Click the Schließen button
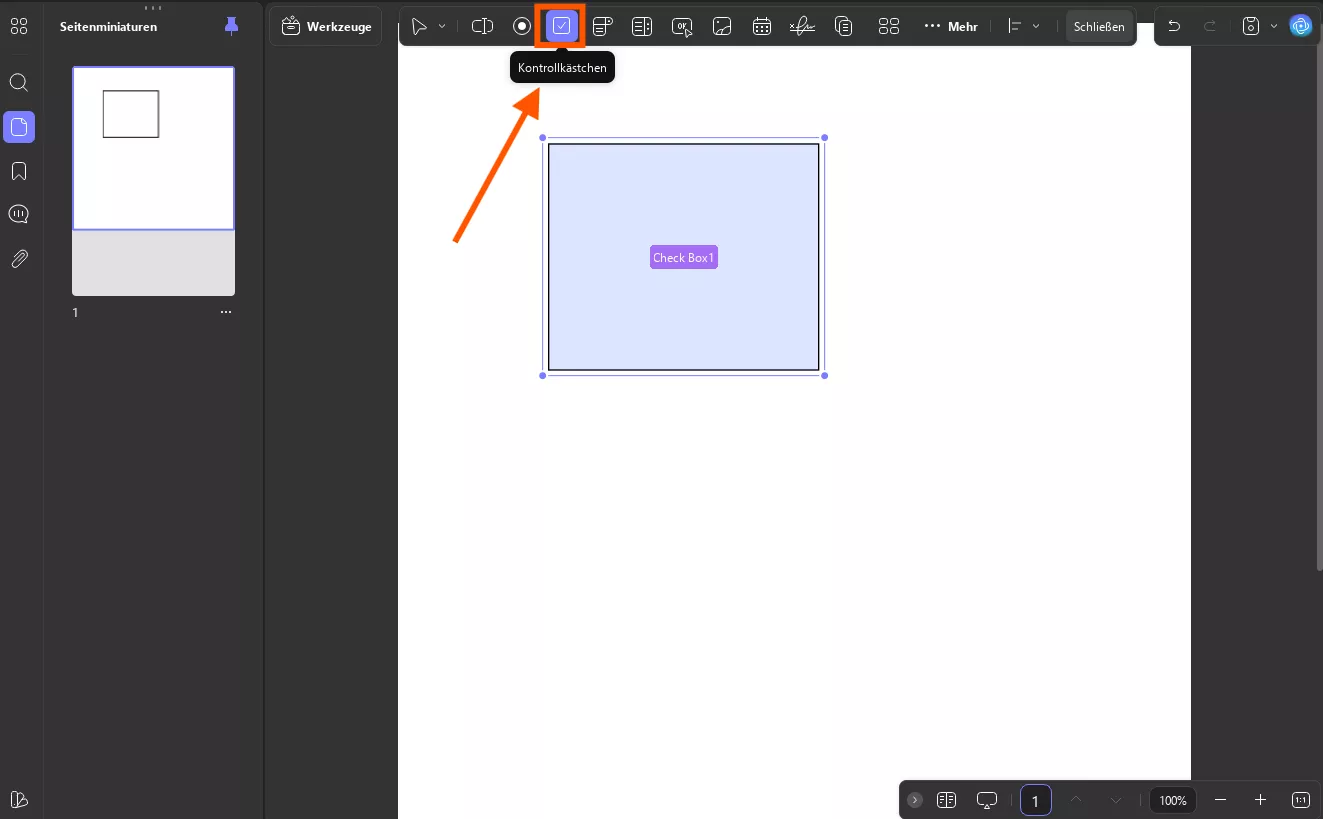 [1099, 27]
